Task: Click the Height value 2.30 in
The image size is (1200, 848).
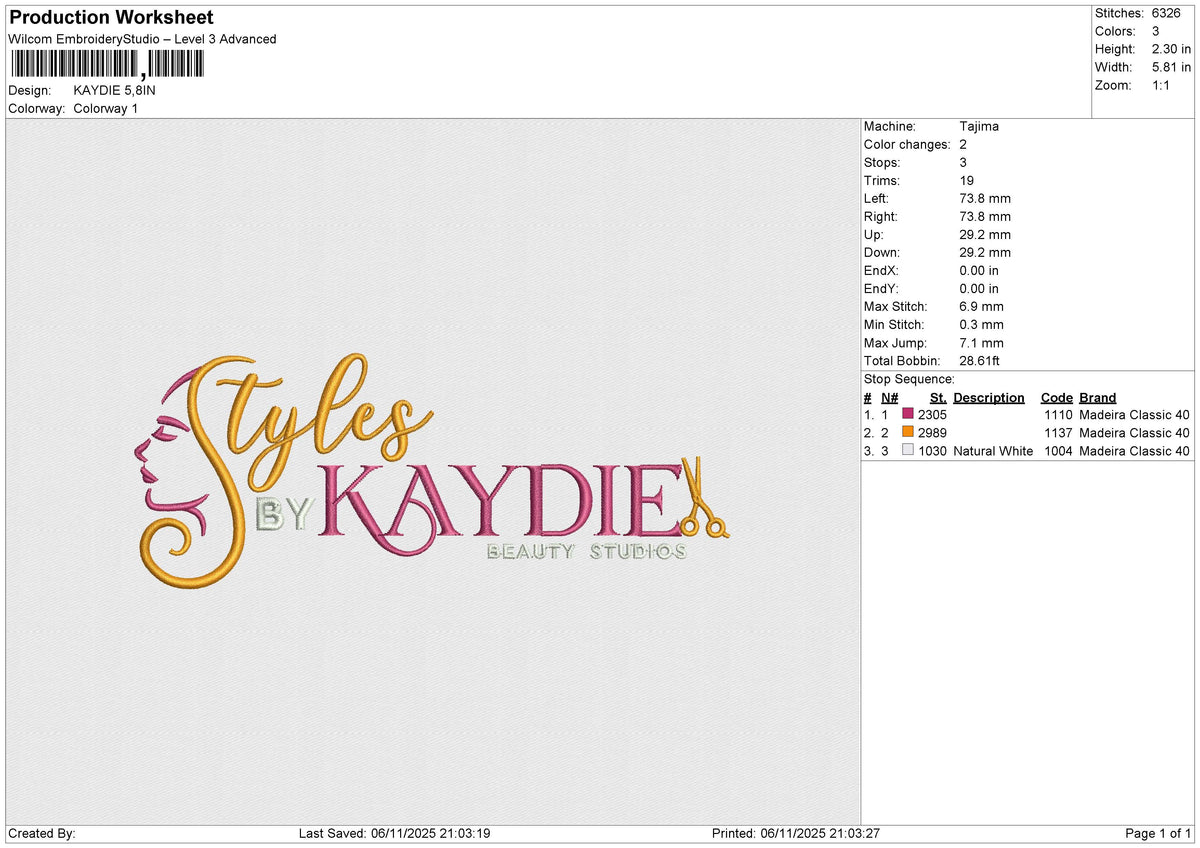Action: tap(1171, 49)
